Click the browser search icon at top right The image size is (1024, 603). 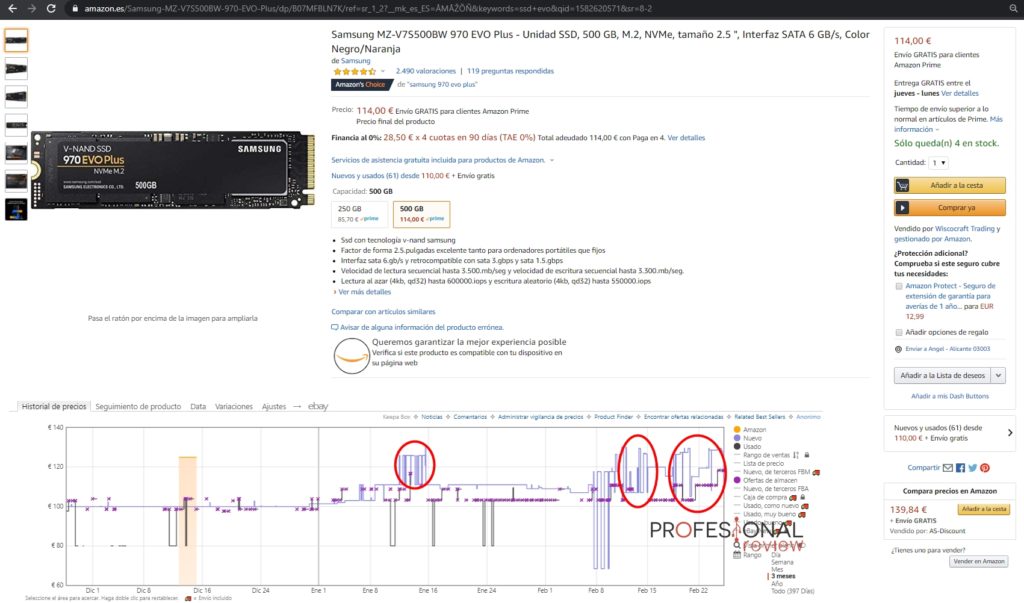click(x=1014, y=8)
